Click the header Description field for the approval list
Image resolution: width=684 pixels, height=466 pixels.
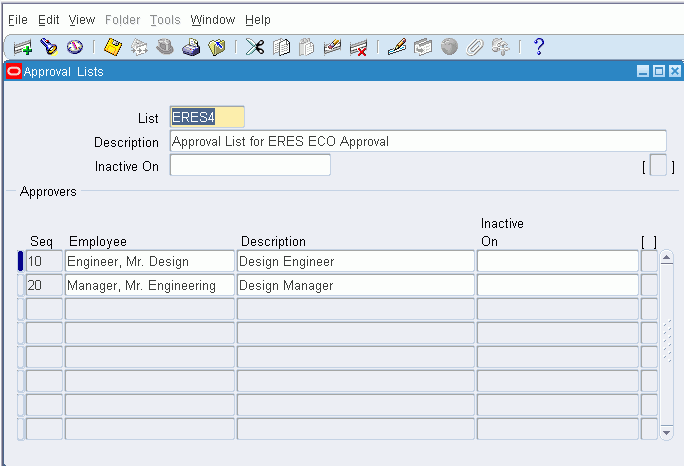click(418, 141)
